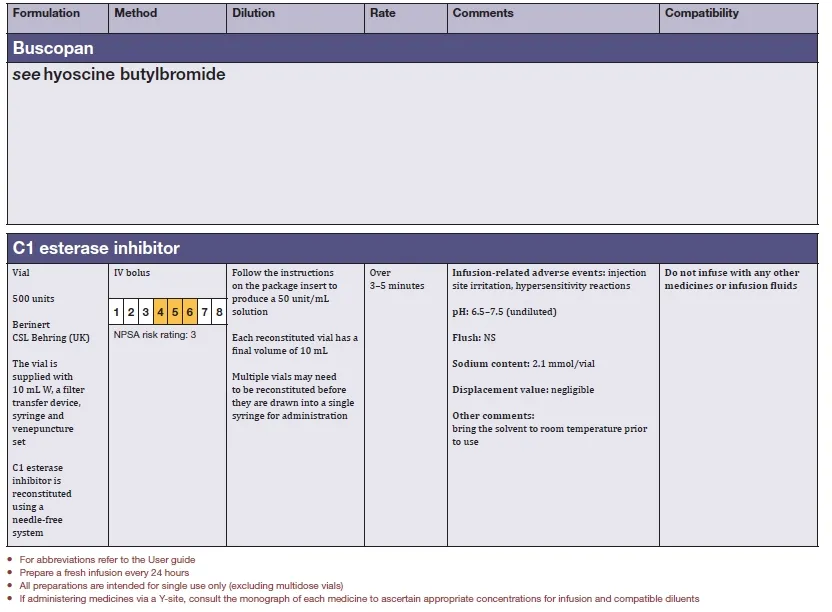The width and height of the screenshot is (832, 612).
Task: Click the Comments column header
Action: [x=483, y=14]
